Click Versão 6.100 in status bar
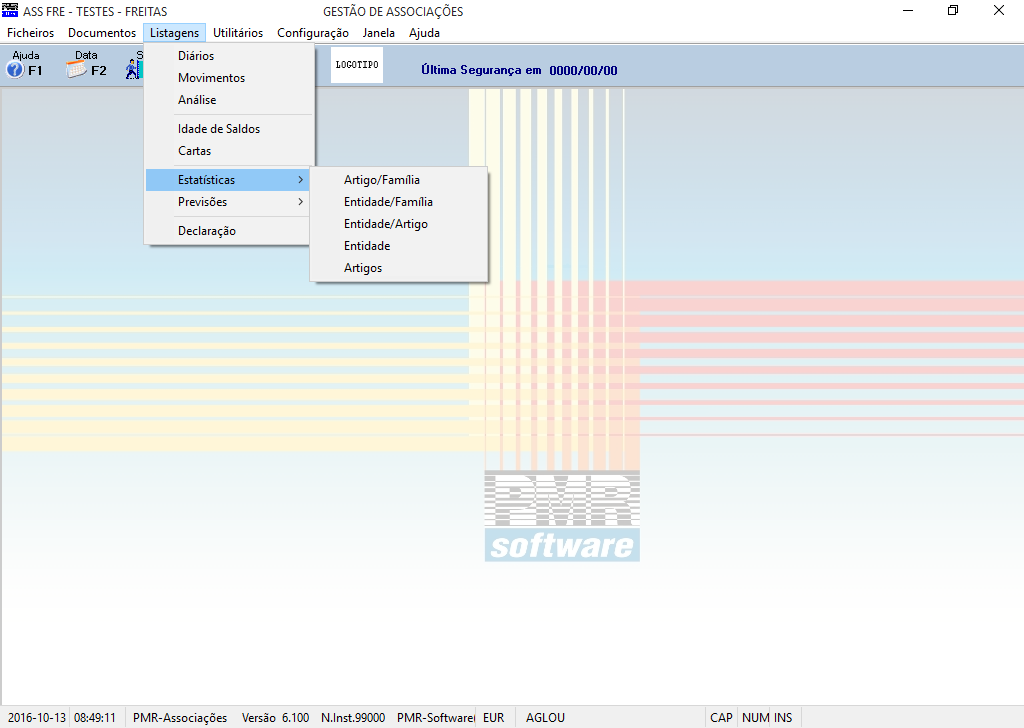The height and width of the screenshot is (728, 1024). (276, 718)
